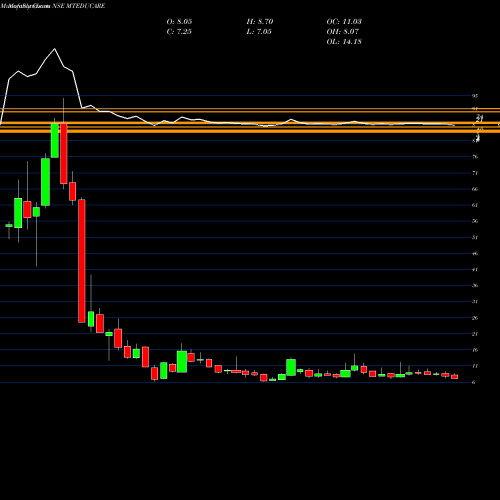The height and width of the screenshot is (500, 500).
Task: Select the close value C: 7.25
Action: click(179, 32)
